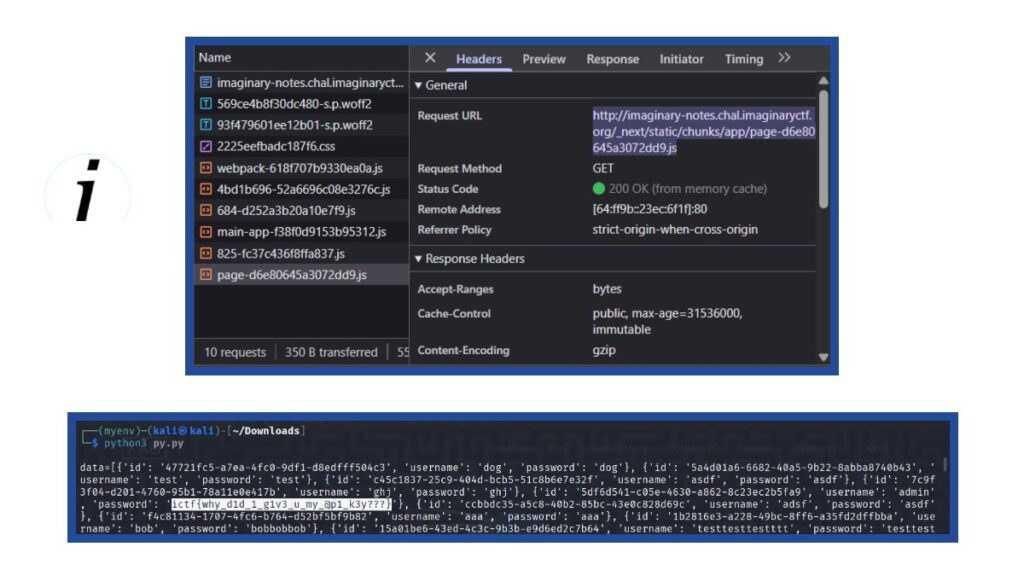
Task: Collapse the Response Headers section
Action: 419,259
